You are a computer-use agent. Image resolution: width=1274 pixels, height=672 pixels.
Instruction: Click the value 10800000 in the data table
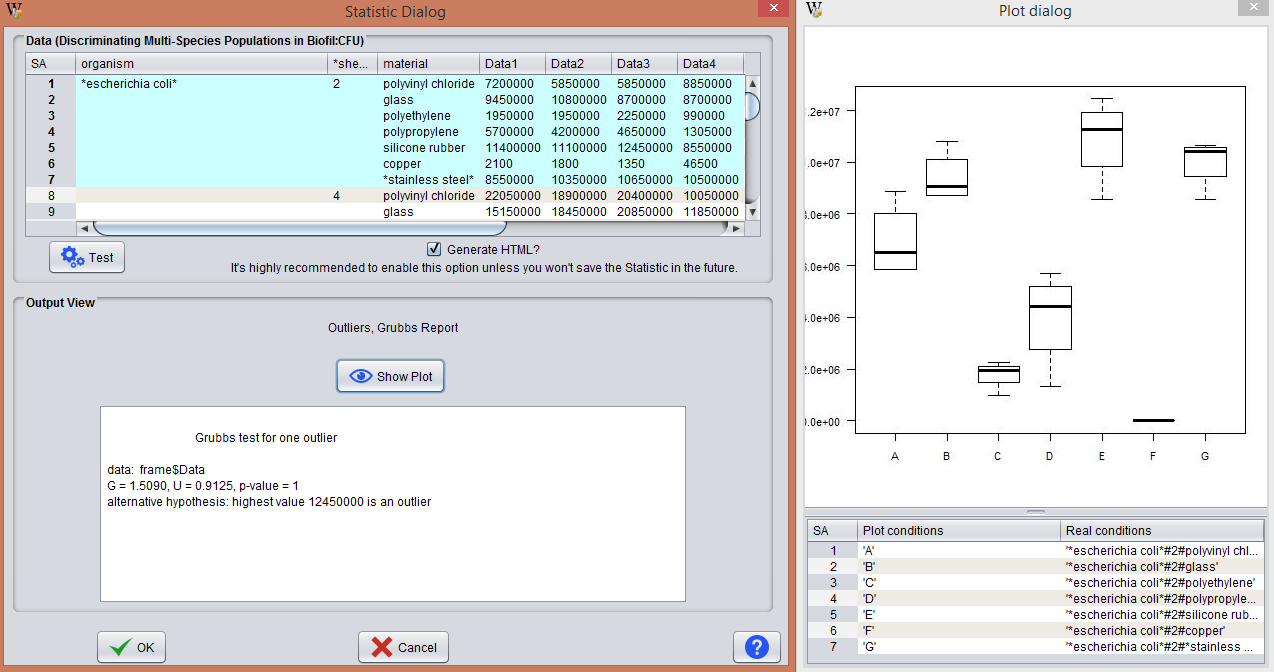(x=578, y=100)
